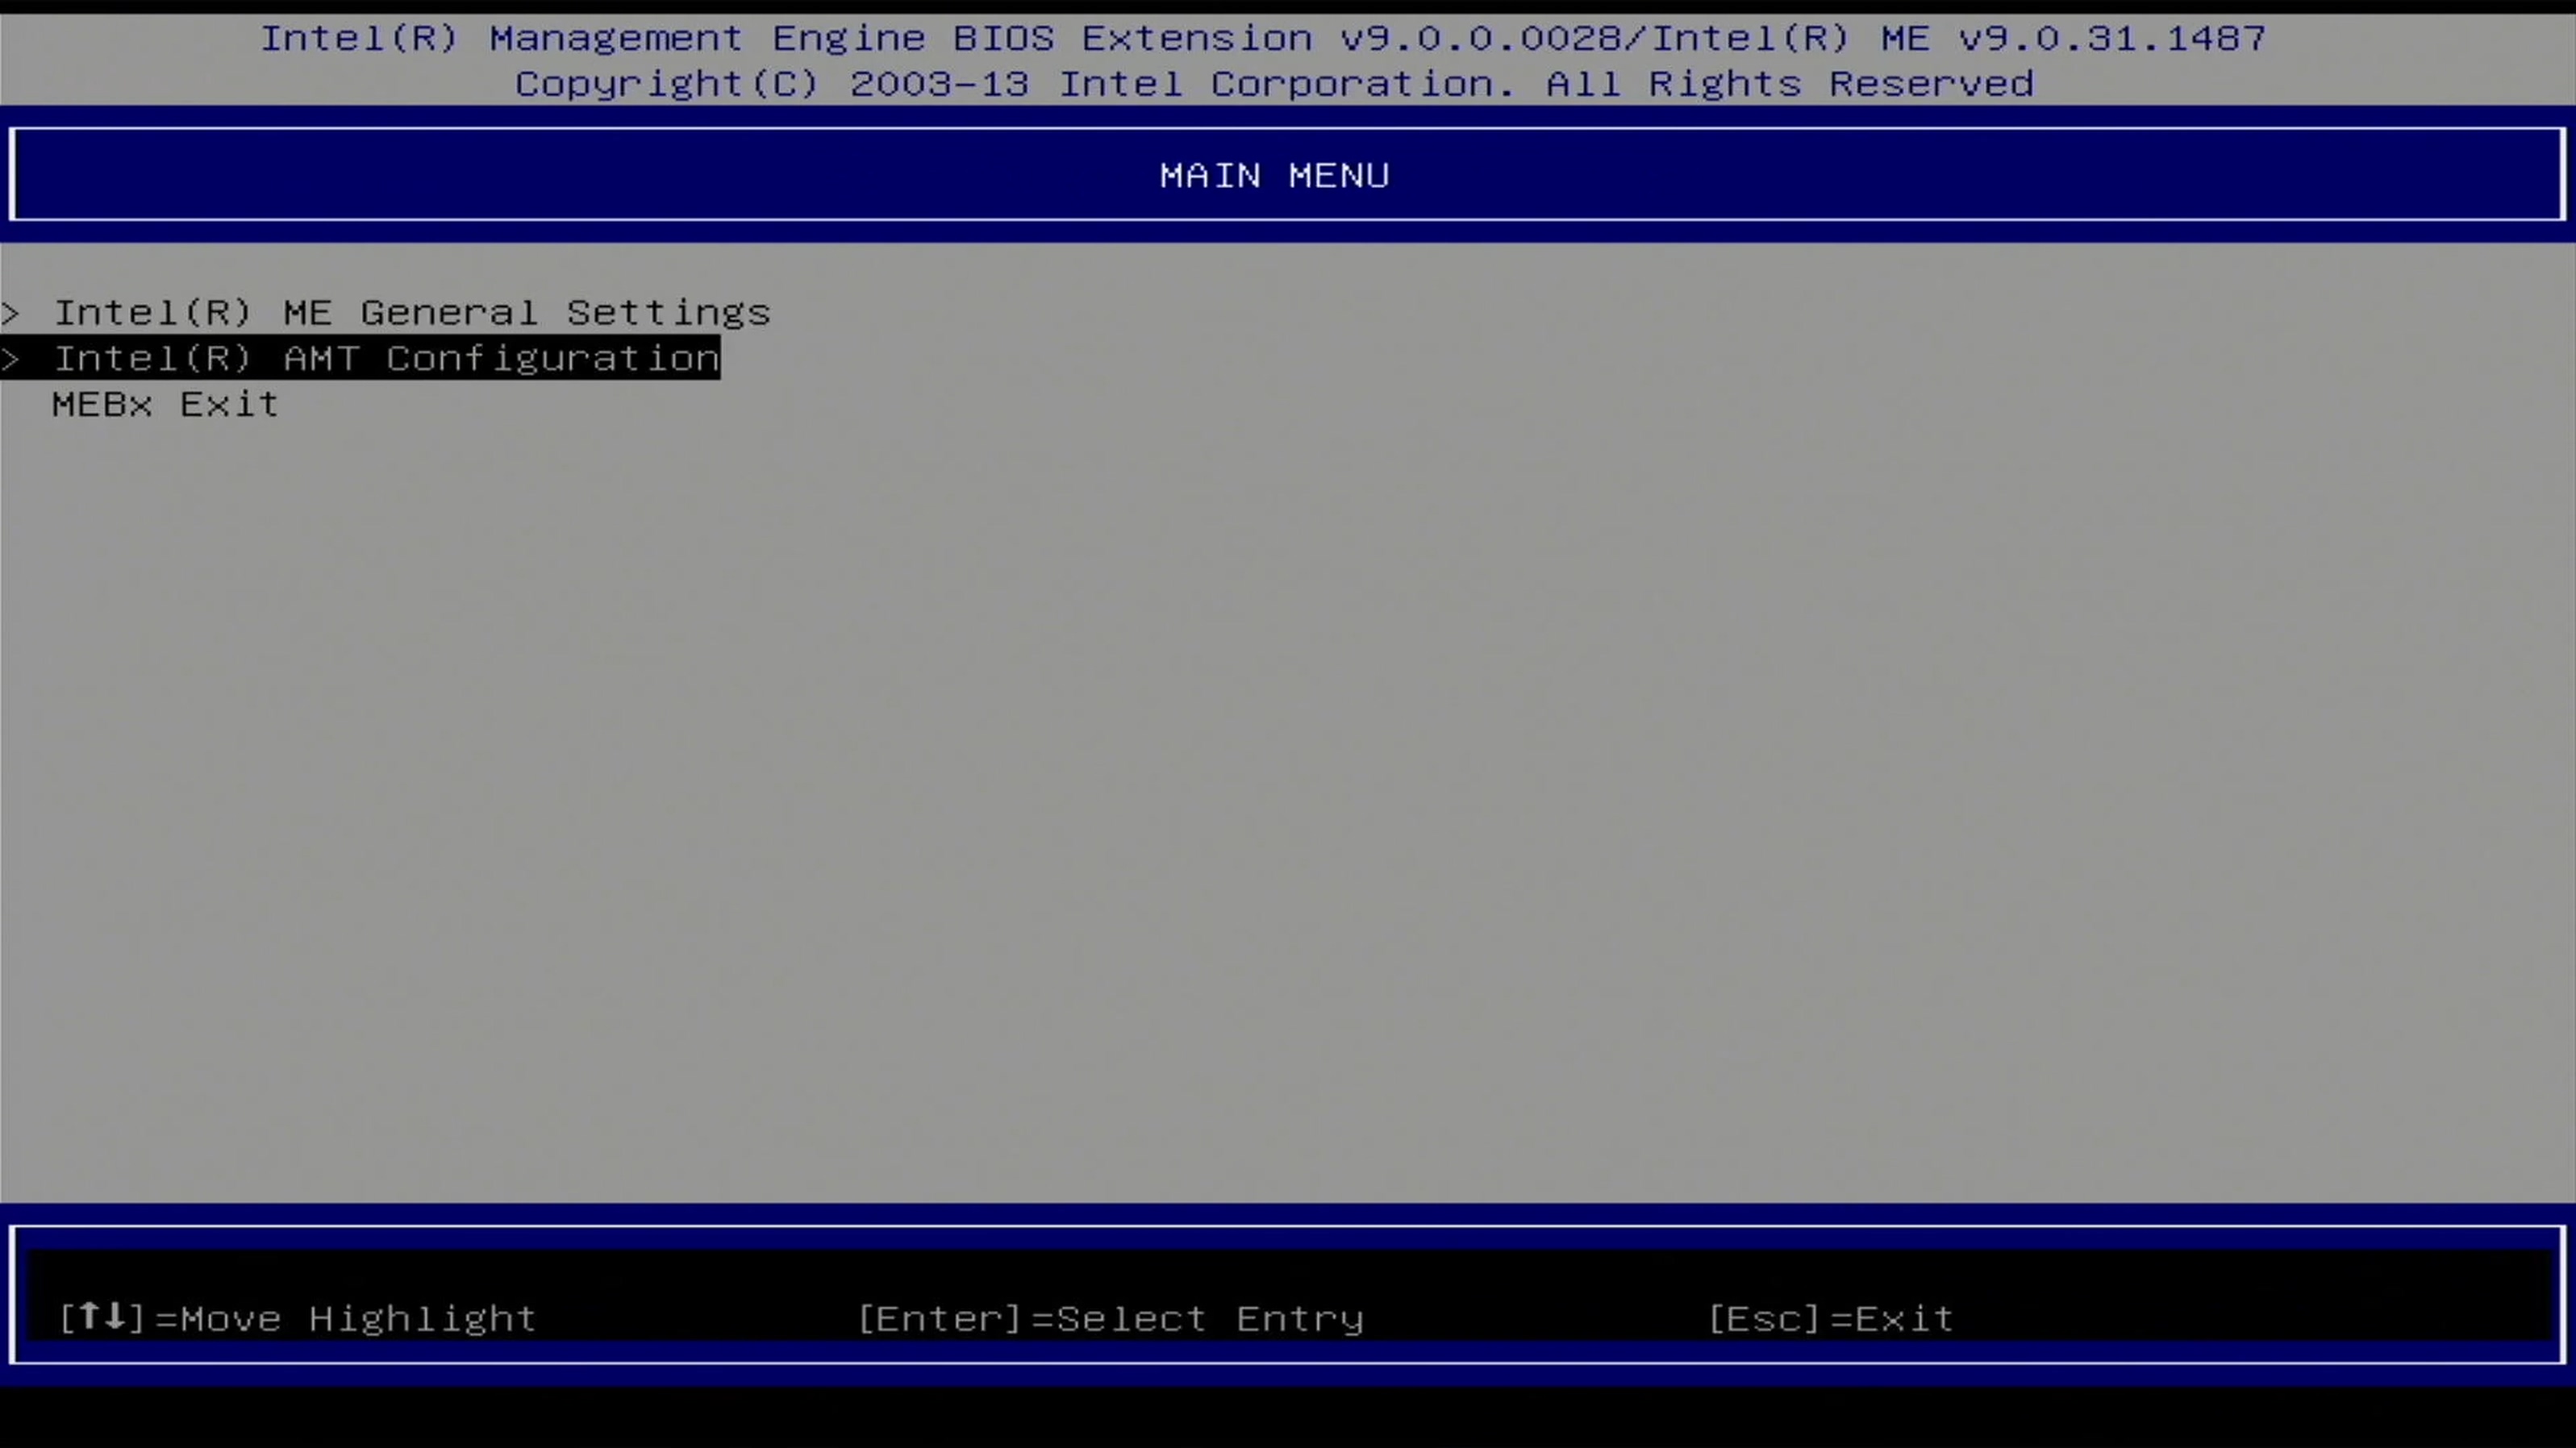Click the MAIN MENU title
2576x1448 pixels.
coord(1274,175)
